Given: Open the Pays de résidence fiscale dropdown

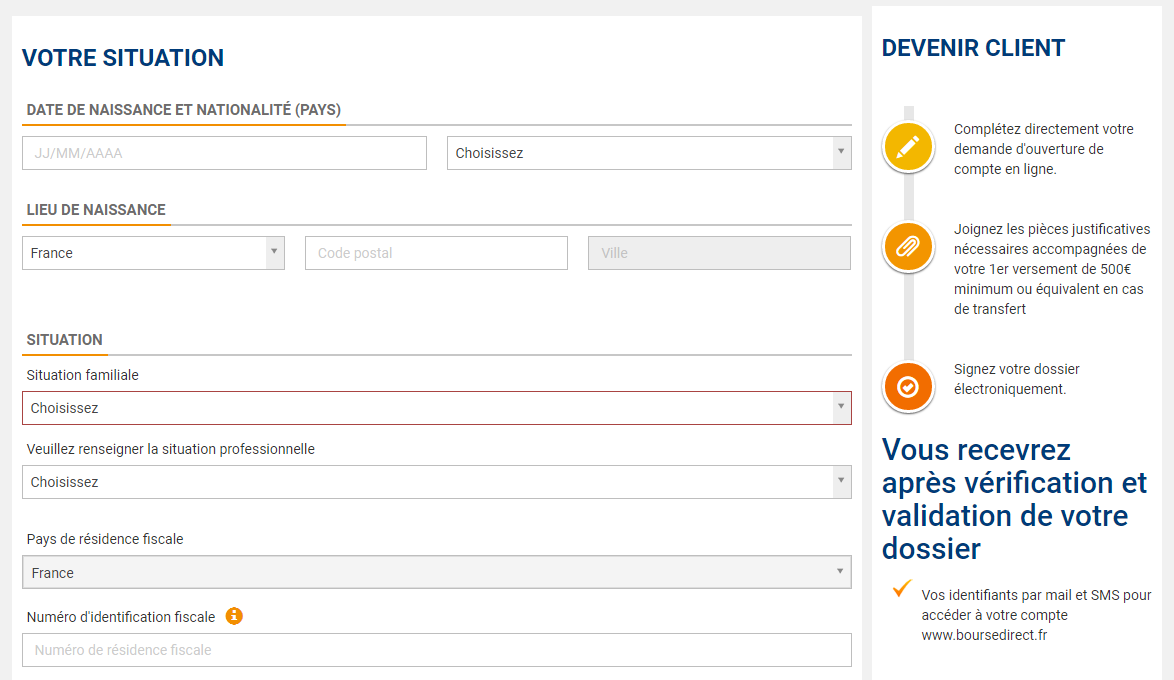Looking at the screenshot, I should click(x=436, y=573).
